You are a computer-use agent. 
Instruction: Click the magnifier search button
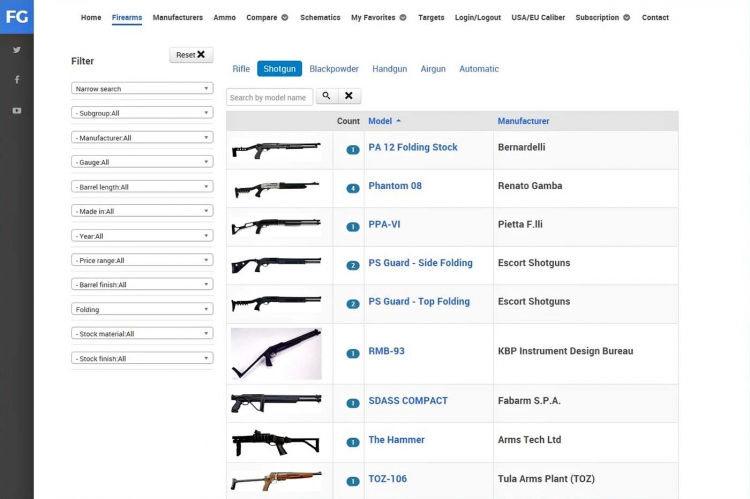(x=327, y=96)
